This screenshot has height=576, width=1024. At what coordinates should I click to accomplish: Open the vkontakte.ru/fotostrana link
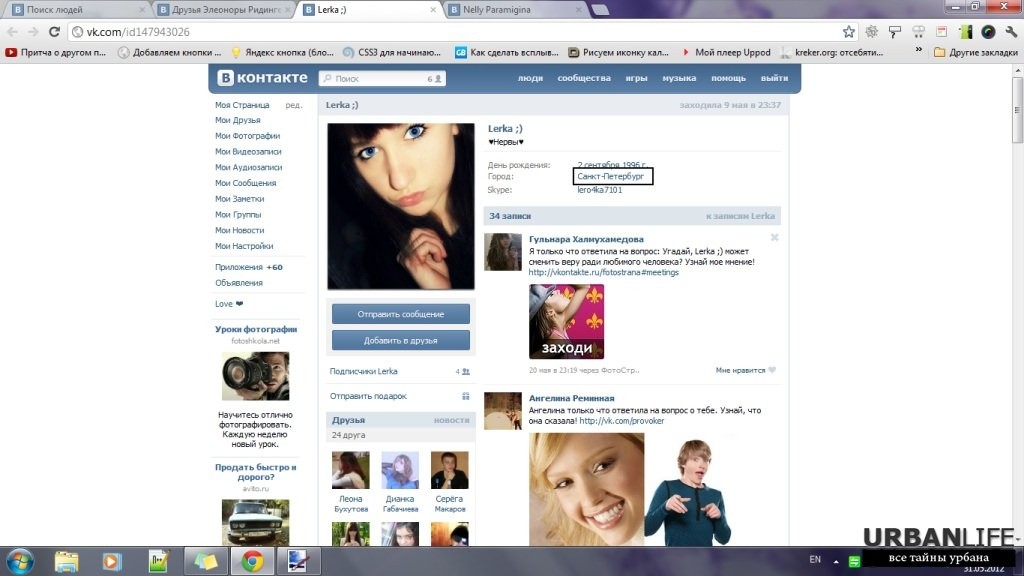coord(603,272)
